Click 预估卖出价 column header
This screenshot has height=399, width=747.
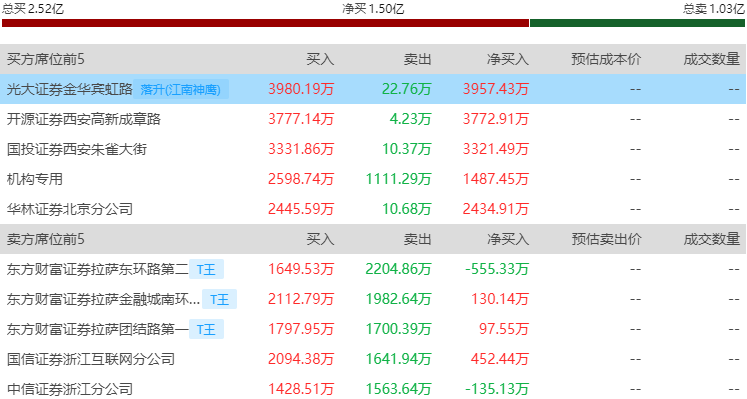point(606,239)
